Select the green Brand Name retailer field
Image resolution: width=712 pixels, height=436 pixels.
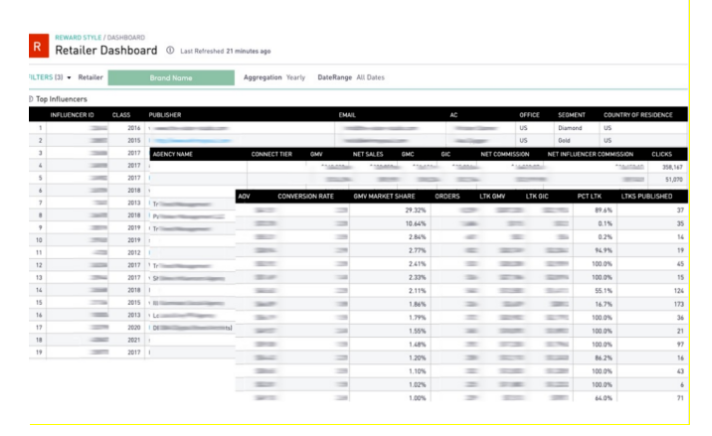click(x=171, y=78)
